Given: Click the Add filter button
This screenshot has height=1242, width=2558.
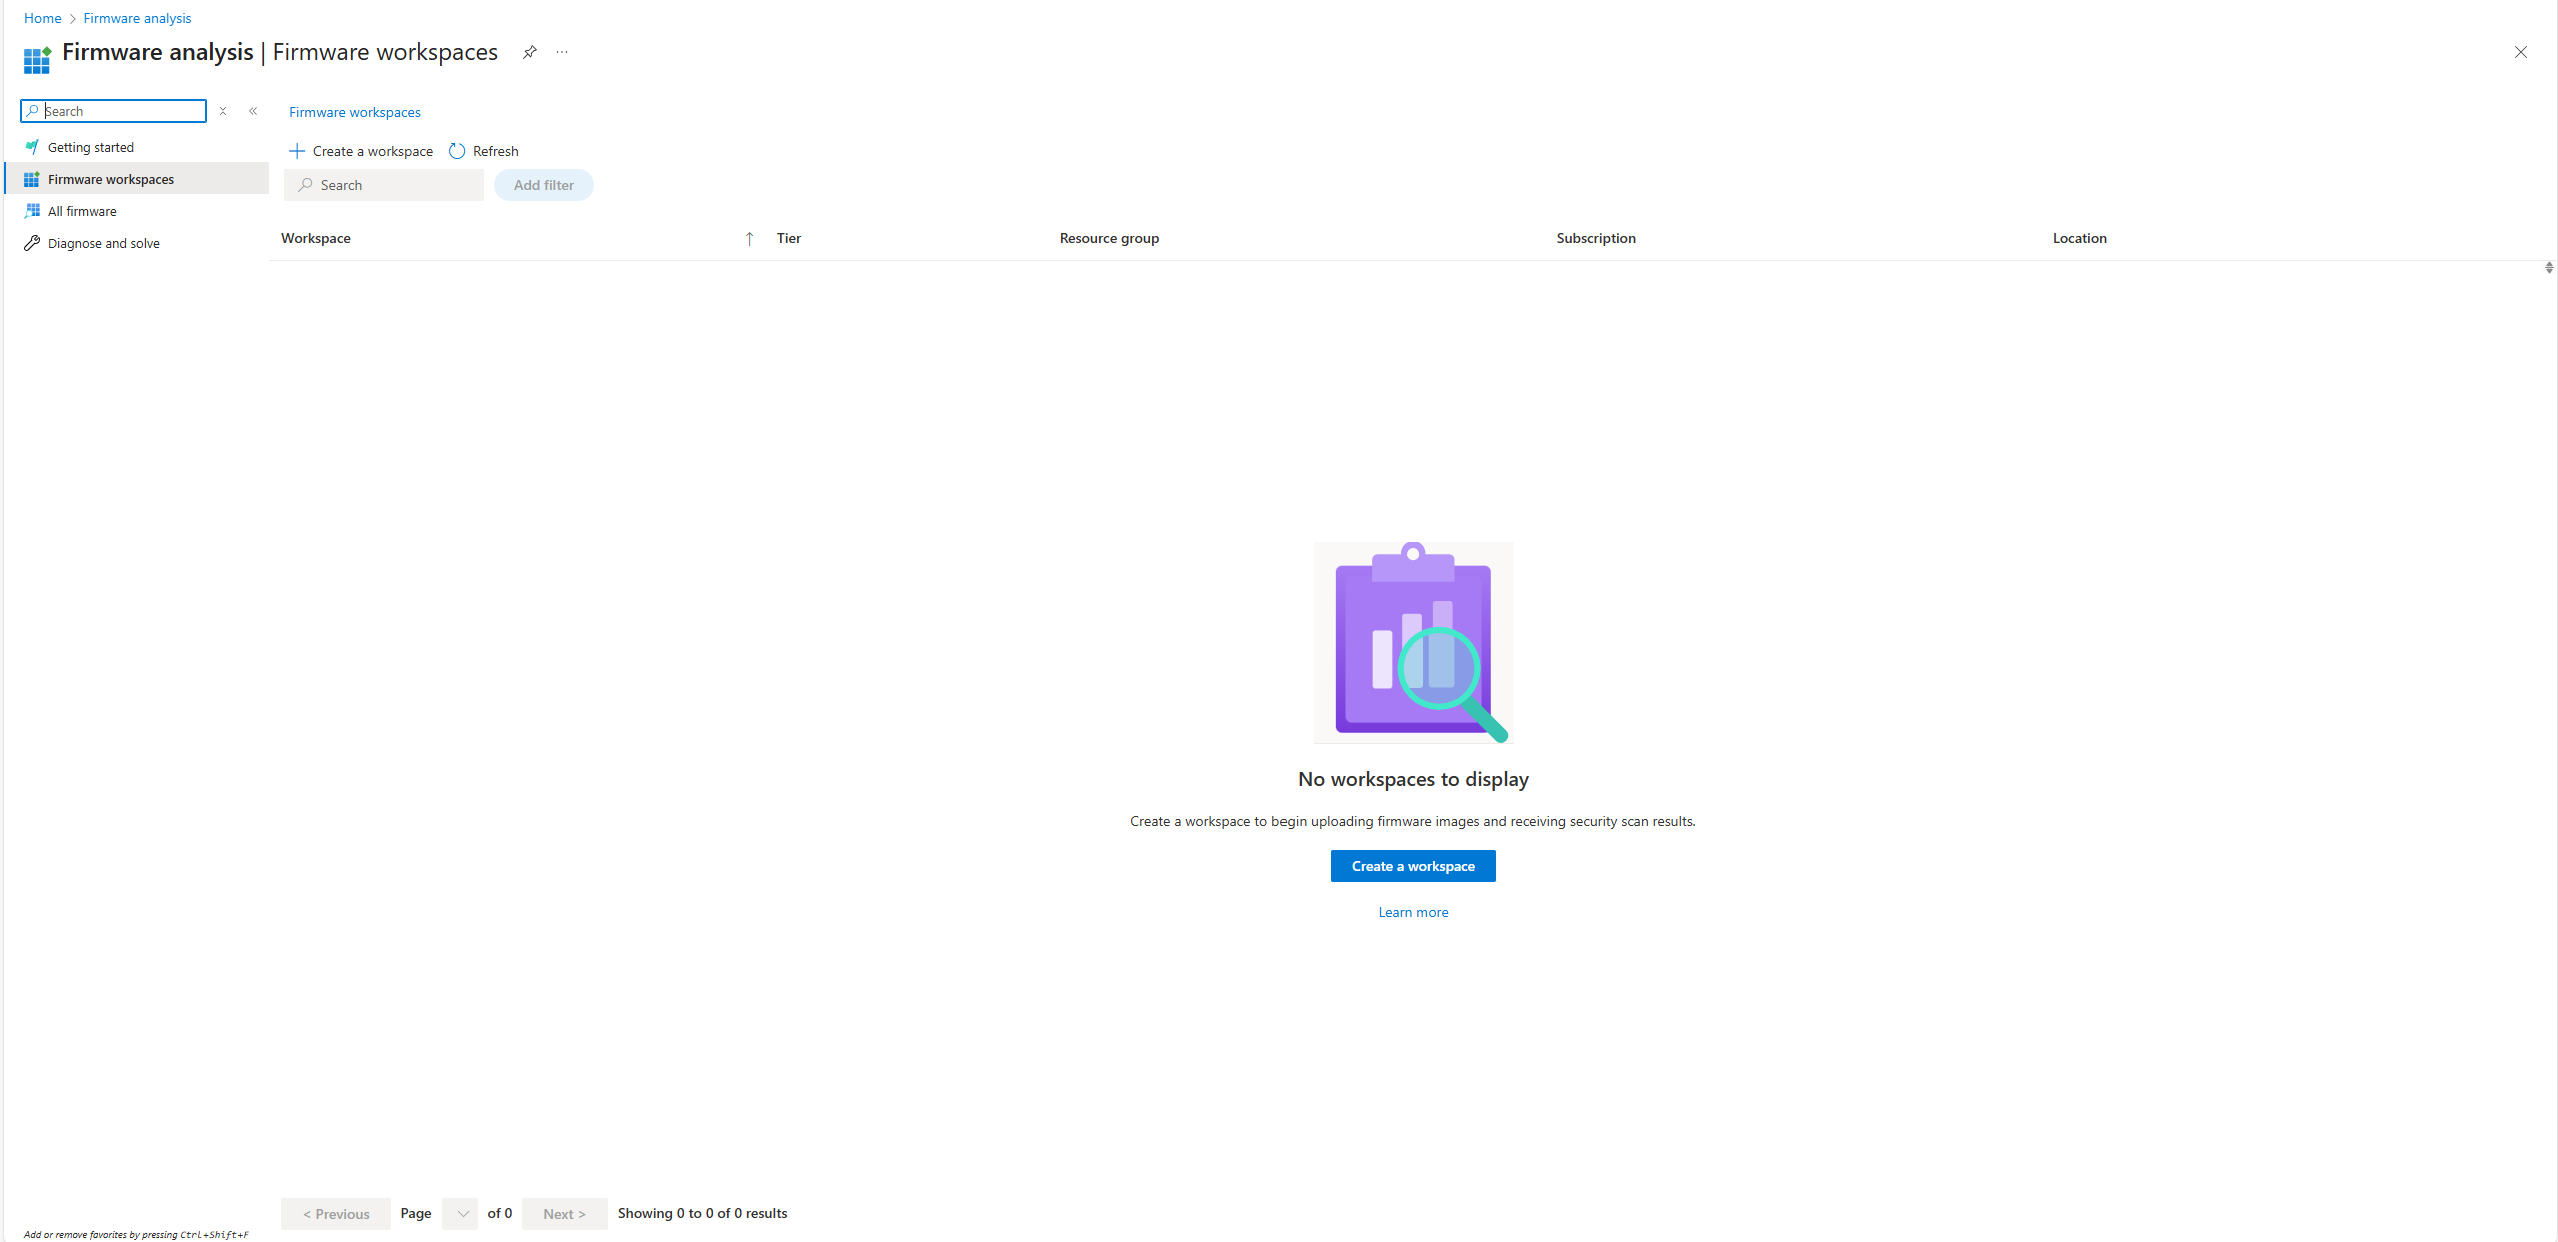Looking at the screenshot, I should click(543, 185).
